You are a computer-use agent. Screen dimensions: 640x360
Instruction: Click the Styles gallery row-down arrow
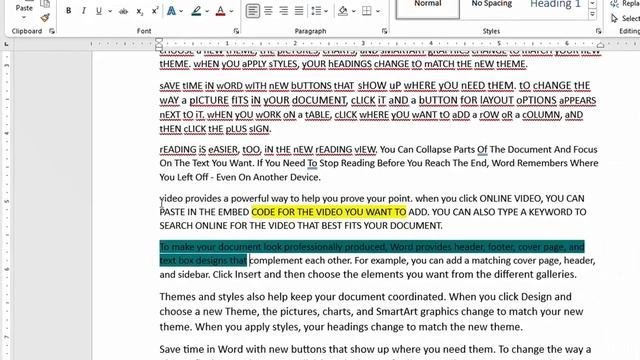pos(592,4)
